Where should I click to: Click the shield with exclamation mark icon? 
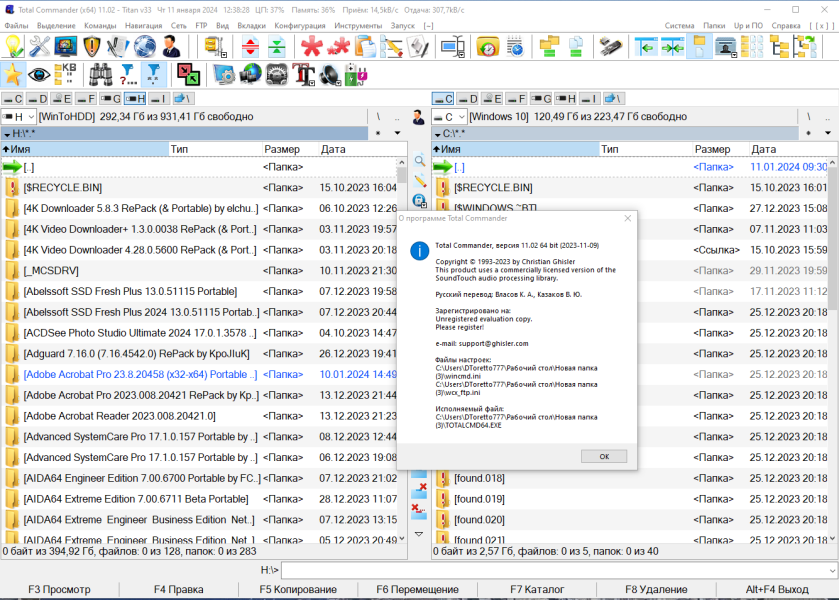pos(92,47)
